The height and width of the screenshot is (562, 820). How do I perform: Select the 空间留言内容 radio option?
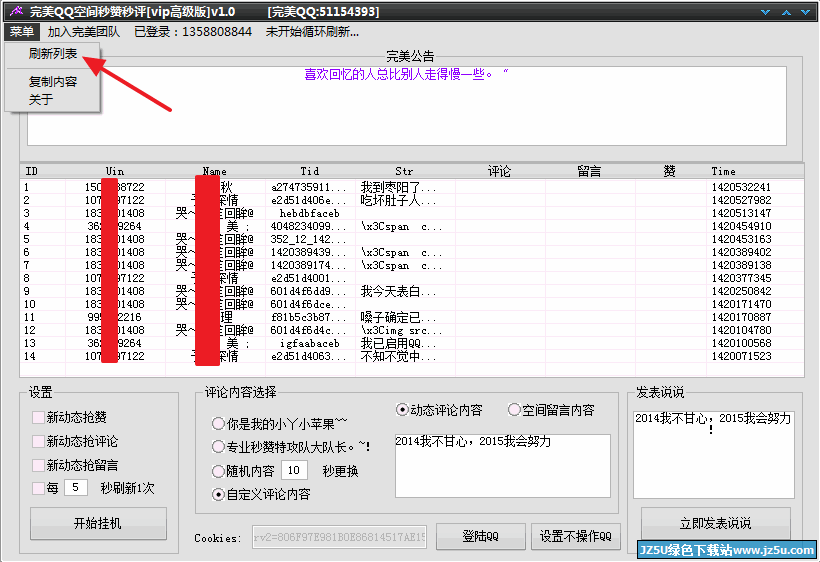[514, 410]
